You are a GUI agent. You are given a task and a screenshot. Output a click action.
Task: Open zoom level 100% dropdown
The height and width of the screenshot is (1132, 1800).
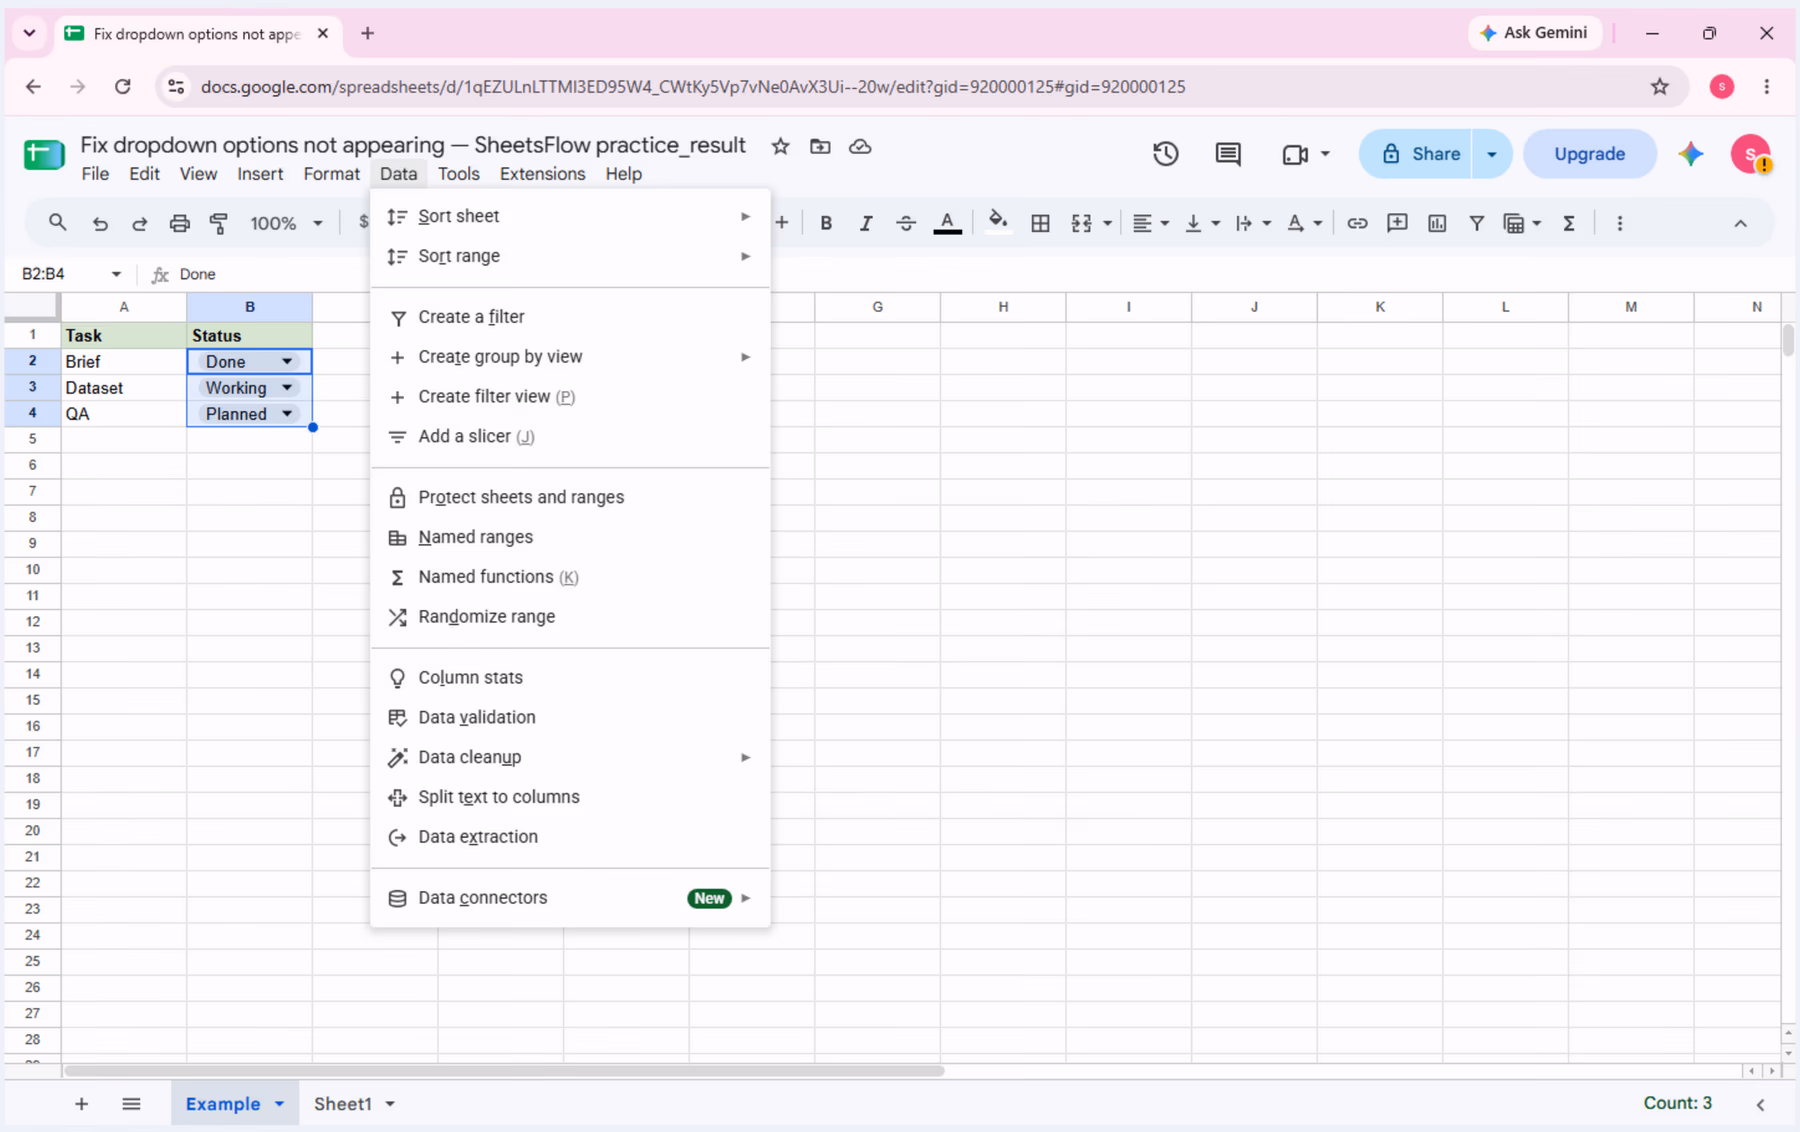click(286, 223)
